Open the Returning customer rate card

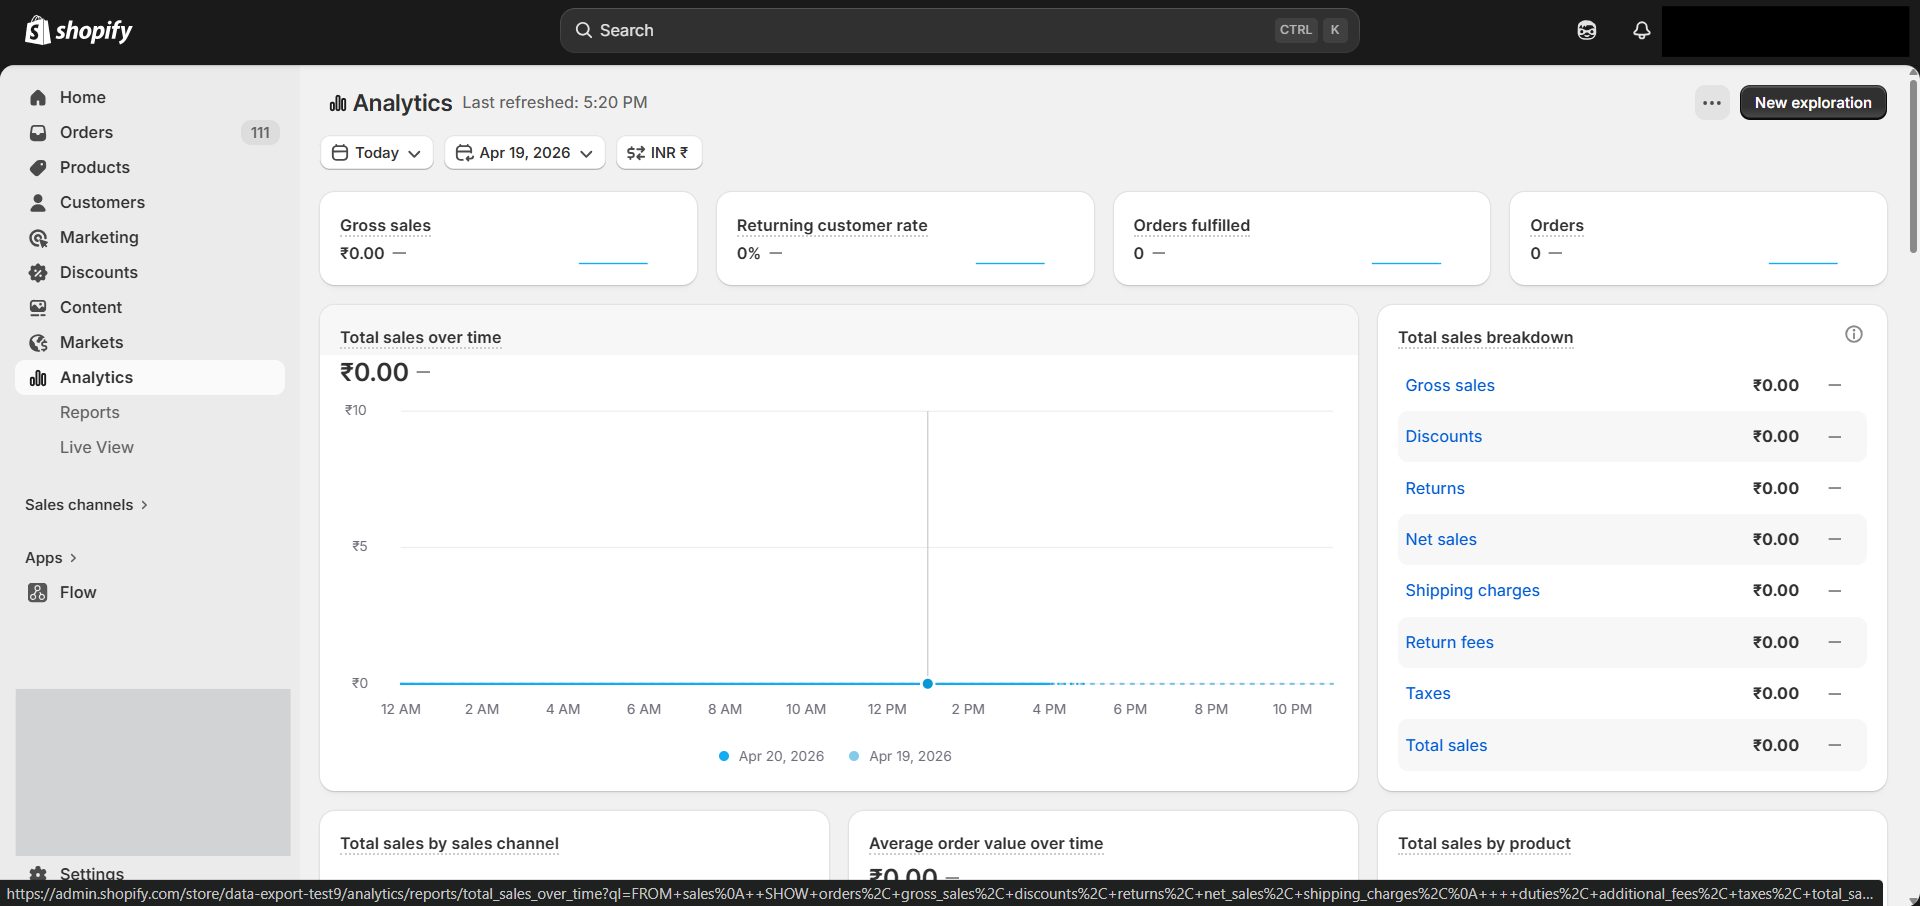[x=905, y=238]
